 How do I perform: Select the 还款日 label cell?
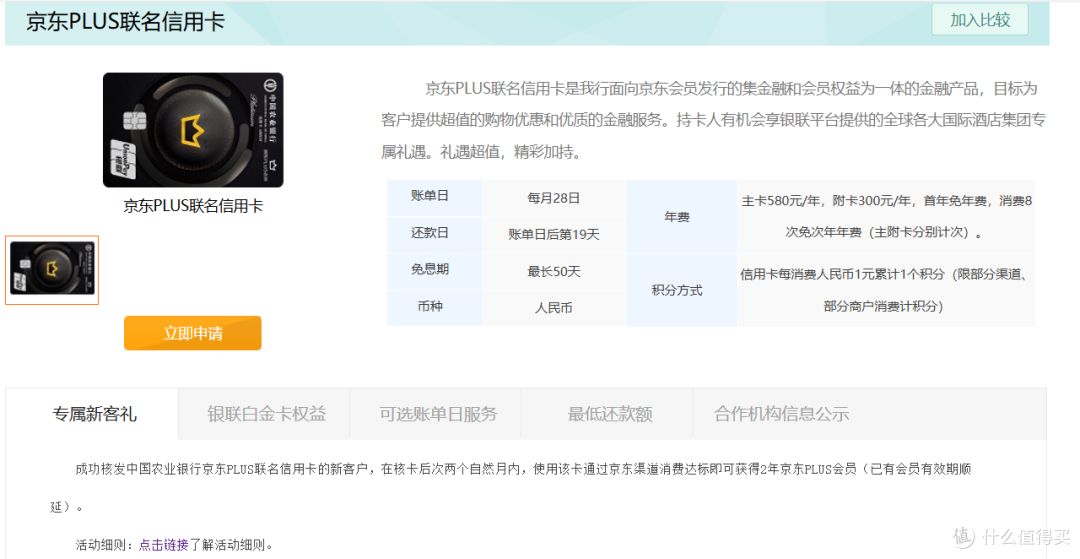coord(435,234)
